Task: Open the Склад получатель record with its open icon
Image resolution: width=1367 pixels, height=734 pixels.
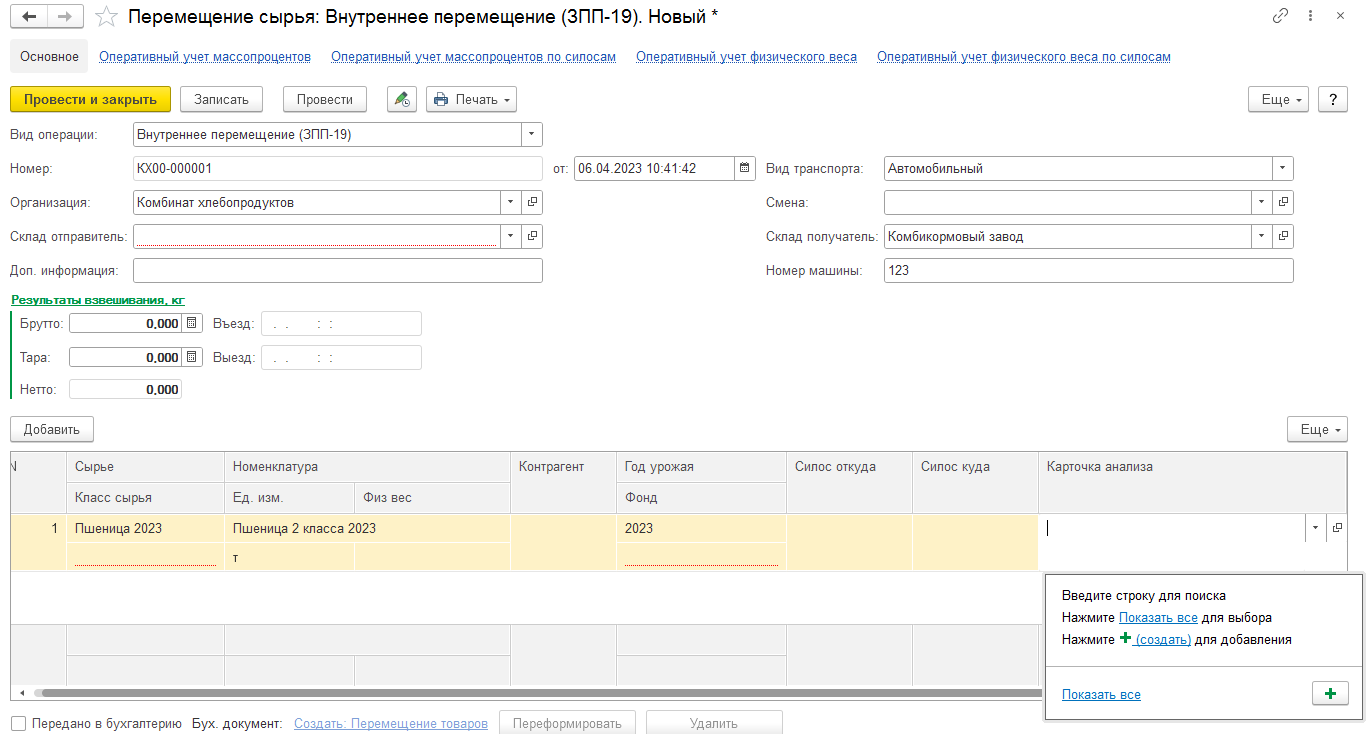Action: pyautogui.click(x=1284, y=236)
